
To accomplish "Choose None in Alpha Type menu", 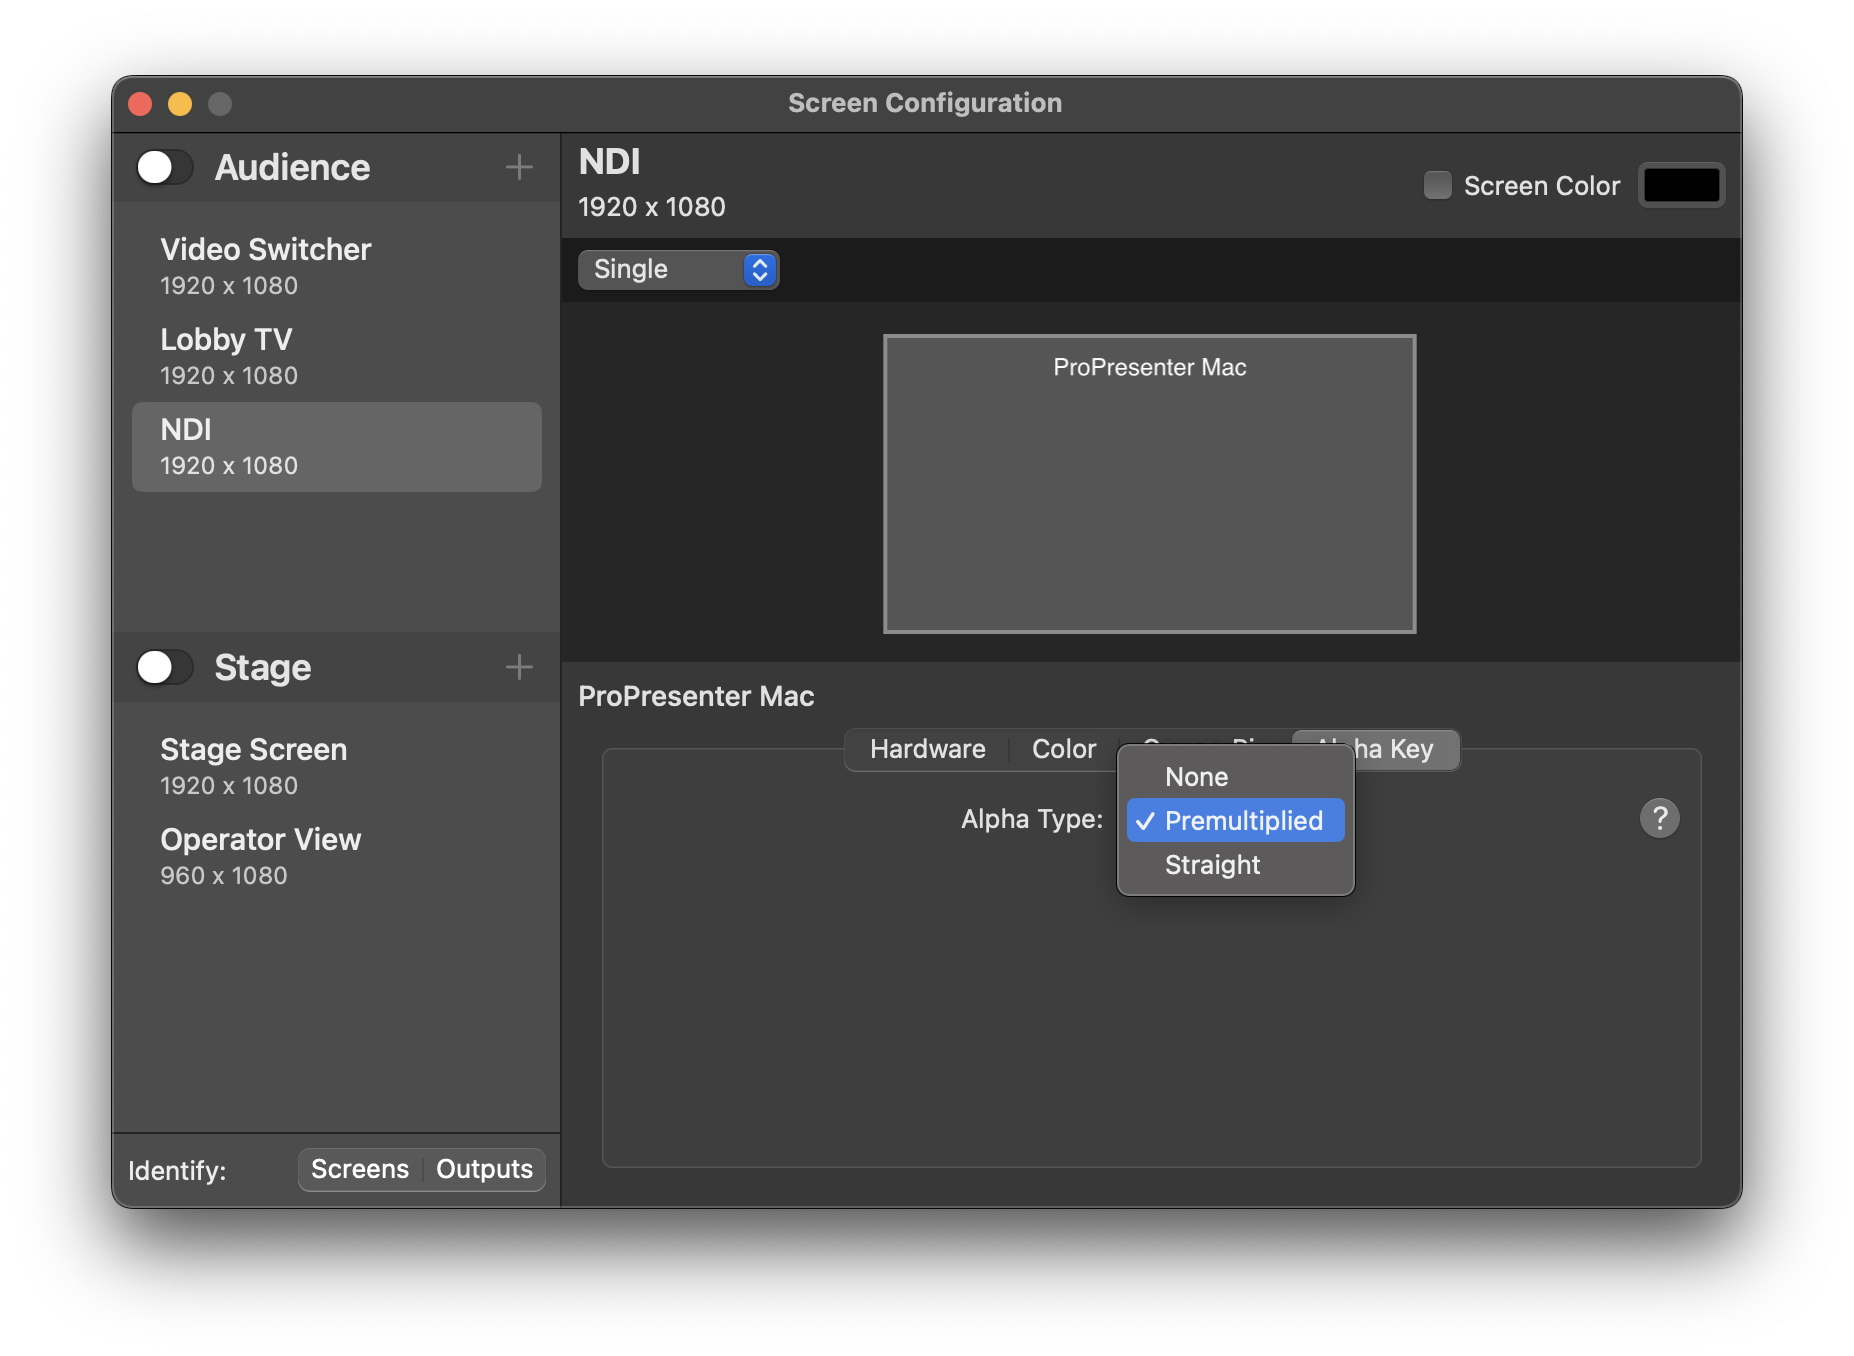I will [x=1235, y=777].
